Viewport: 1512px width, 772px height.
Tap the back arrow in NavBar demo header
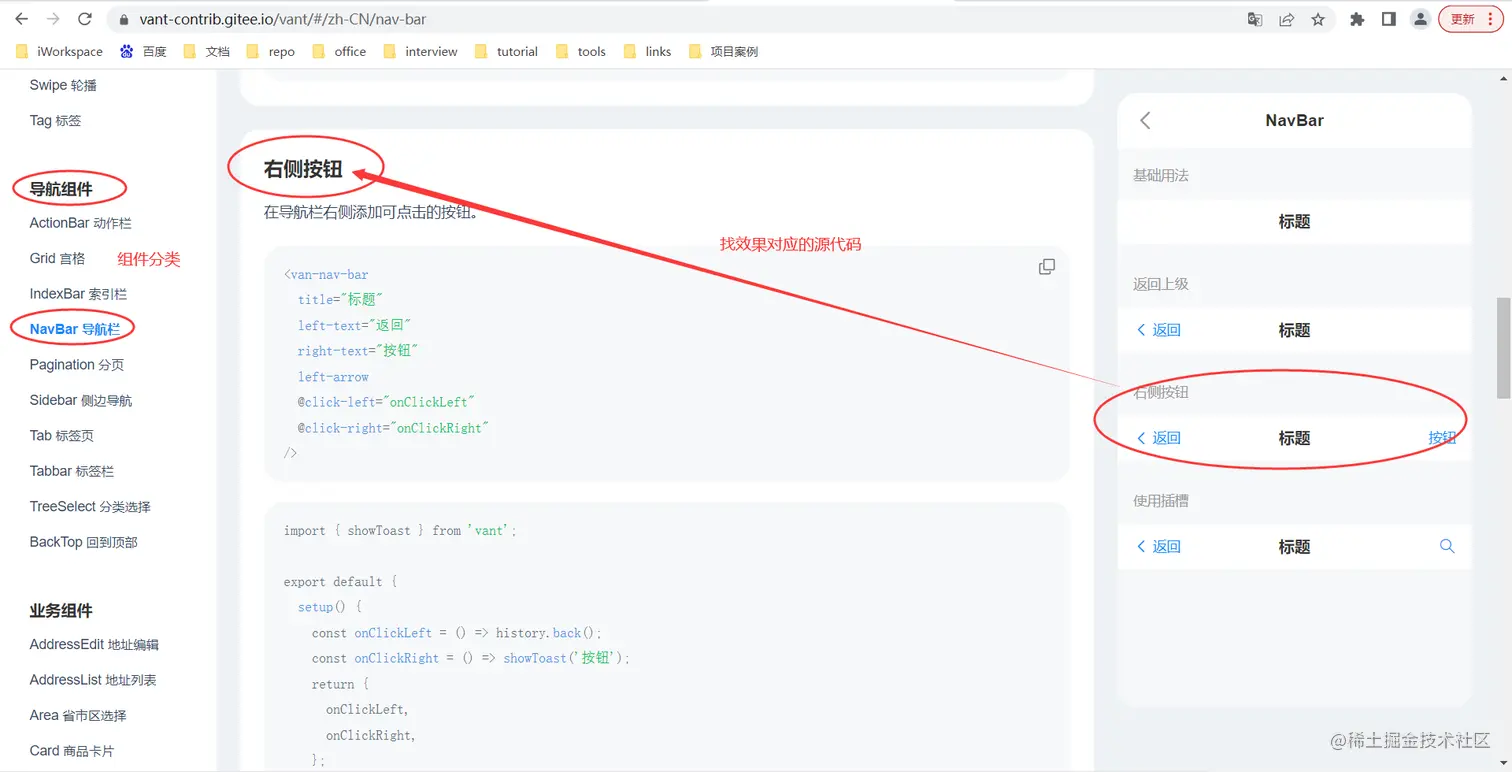click(x=1146, y=120)
